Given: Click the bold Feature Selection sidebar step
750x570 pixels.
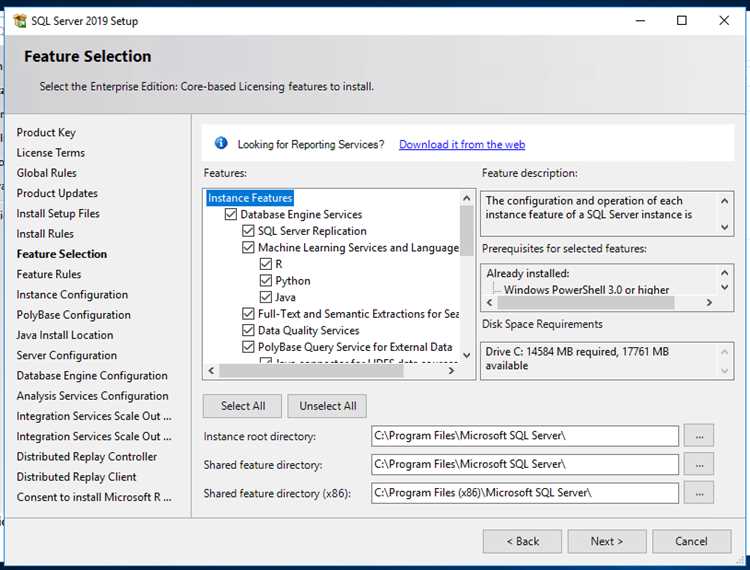Looking at the screenshot, I should pos(62,254).
